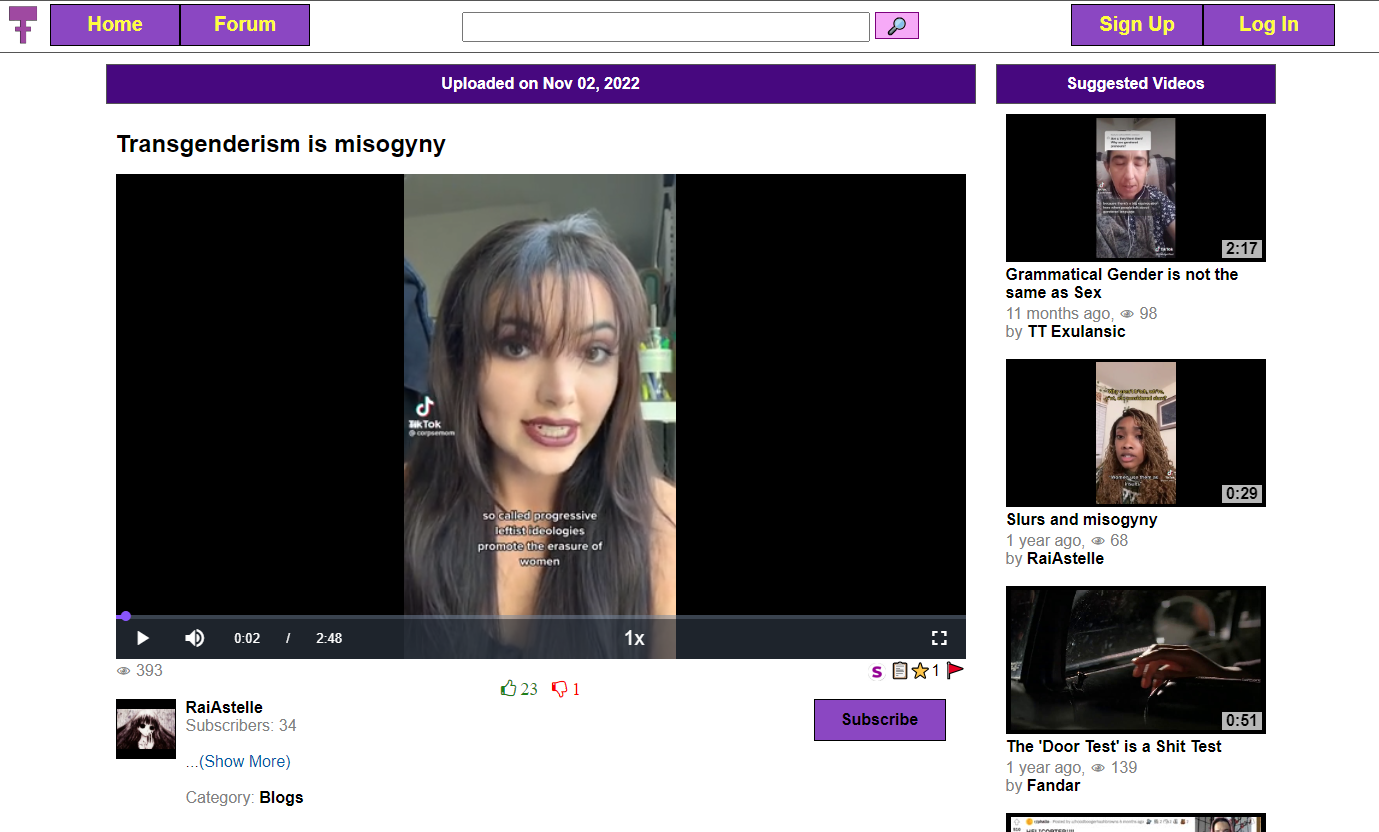Open the Home menu item
The image size is (1379, 832).
(x=115, y=25)
